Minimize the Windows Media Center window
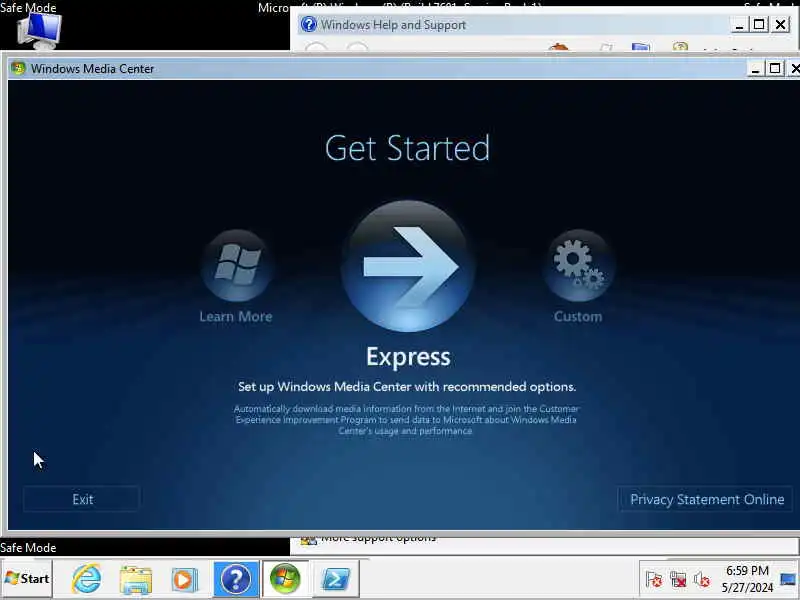Viewport: 800px width, 600px height. click(x=755, y=68)
